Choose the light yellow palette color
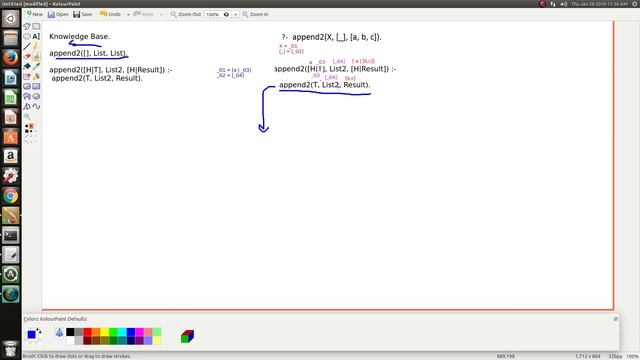 tap(157, 340)
